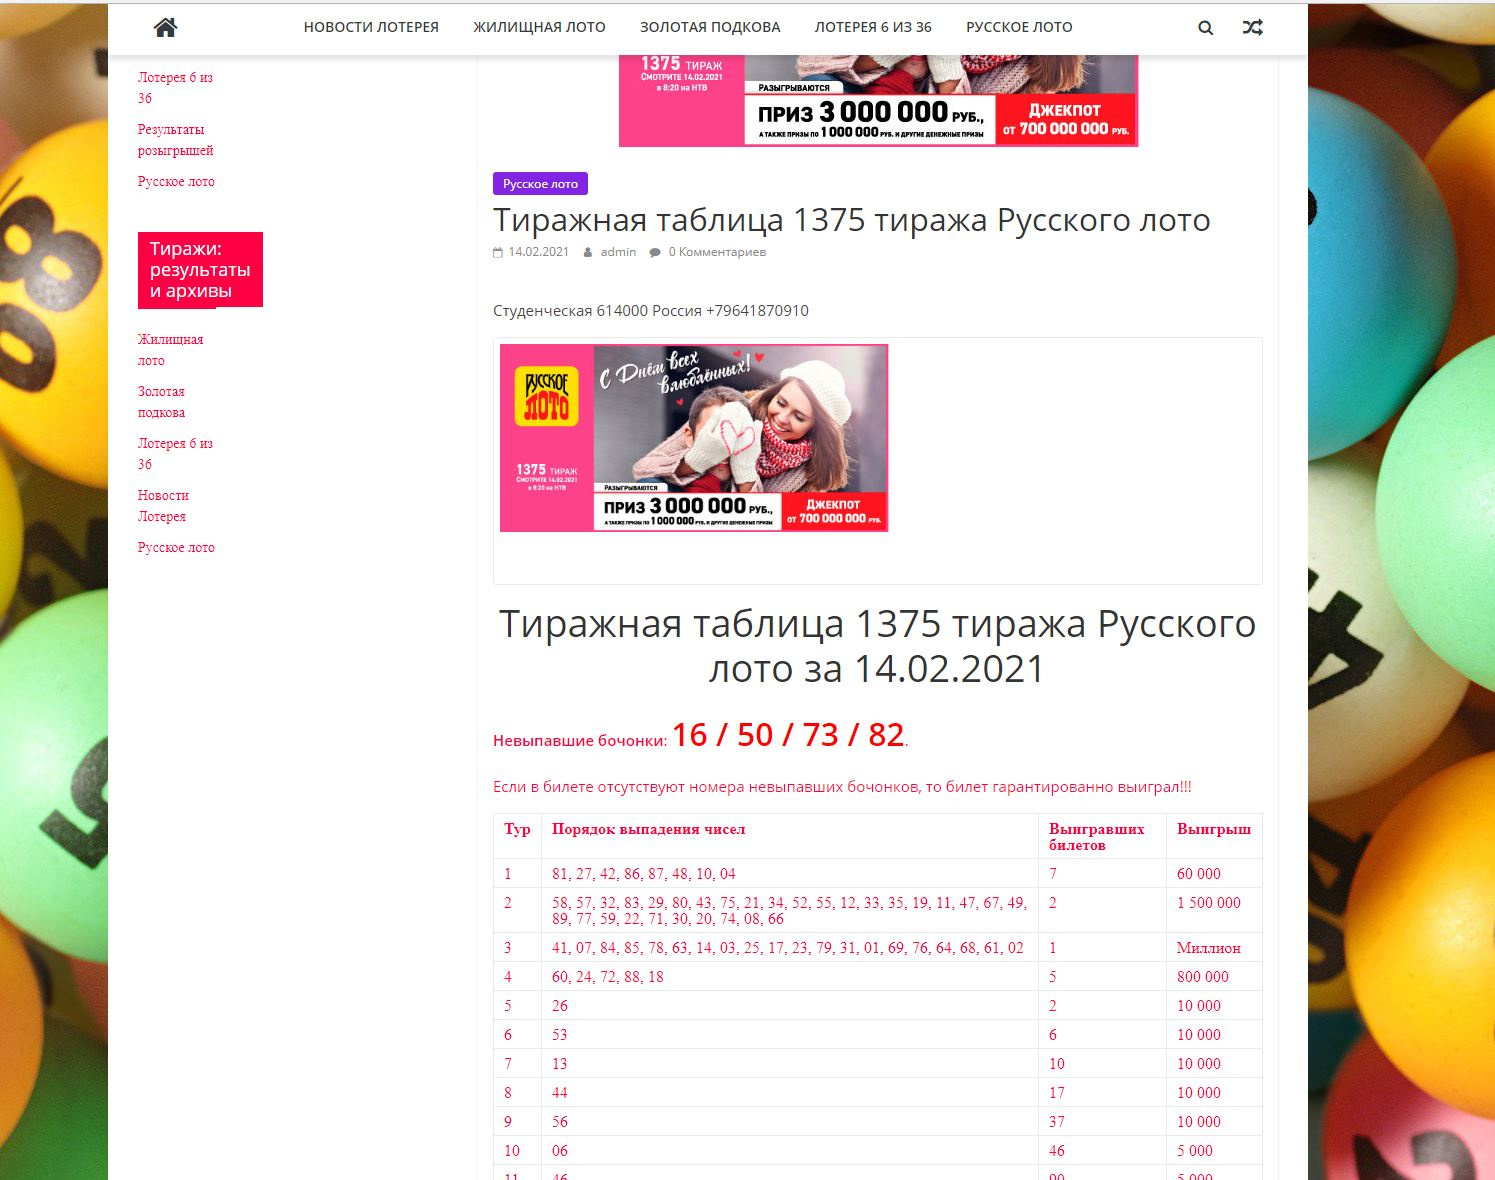
Task: Open the admin author link
Action: coord(618,252)
